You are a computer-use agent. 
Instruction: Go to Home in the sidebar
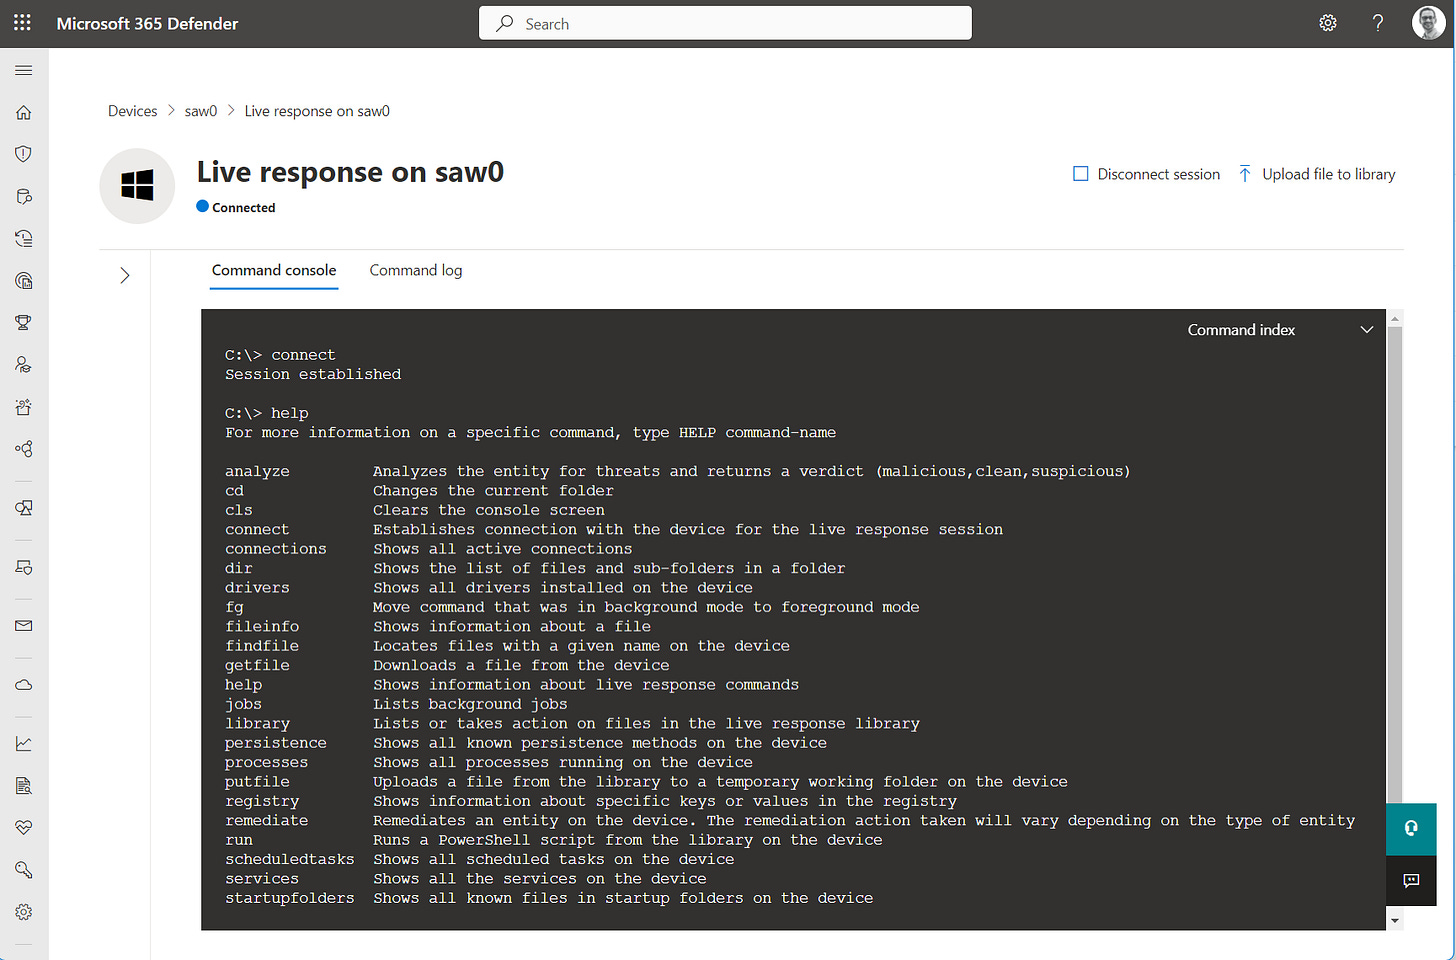pyautogui.click(x=24, y=112)
